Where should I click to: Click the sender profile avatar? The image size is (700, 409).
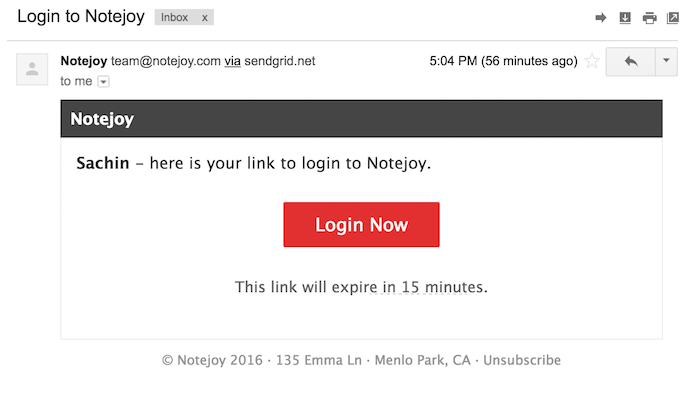[32, 69]
